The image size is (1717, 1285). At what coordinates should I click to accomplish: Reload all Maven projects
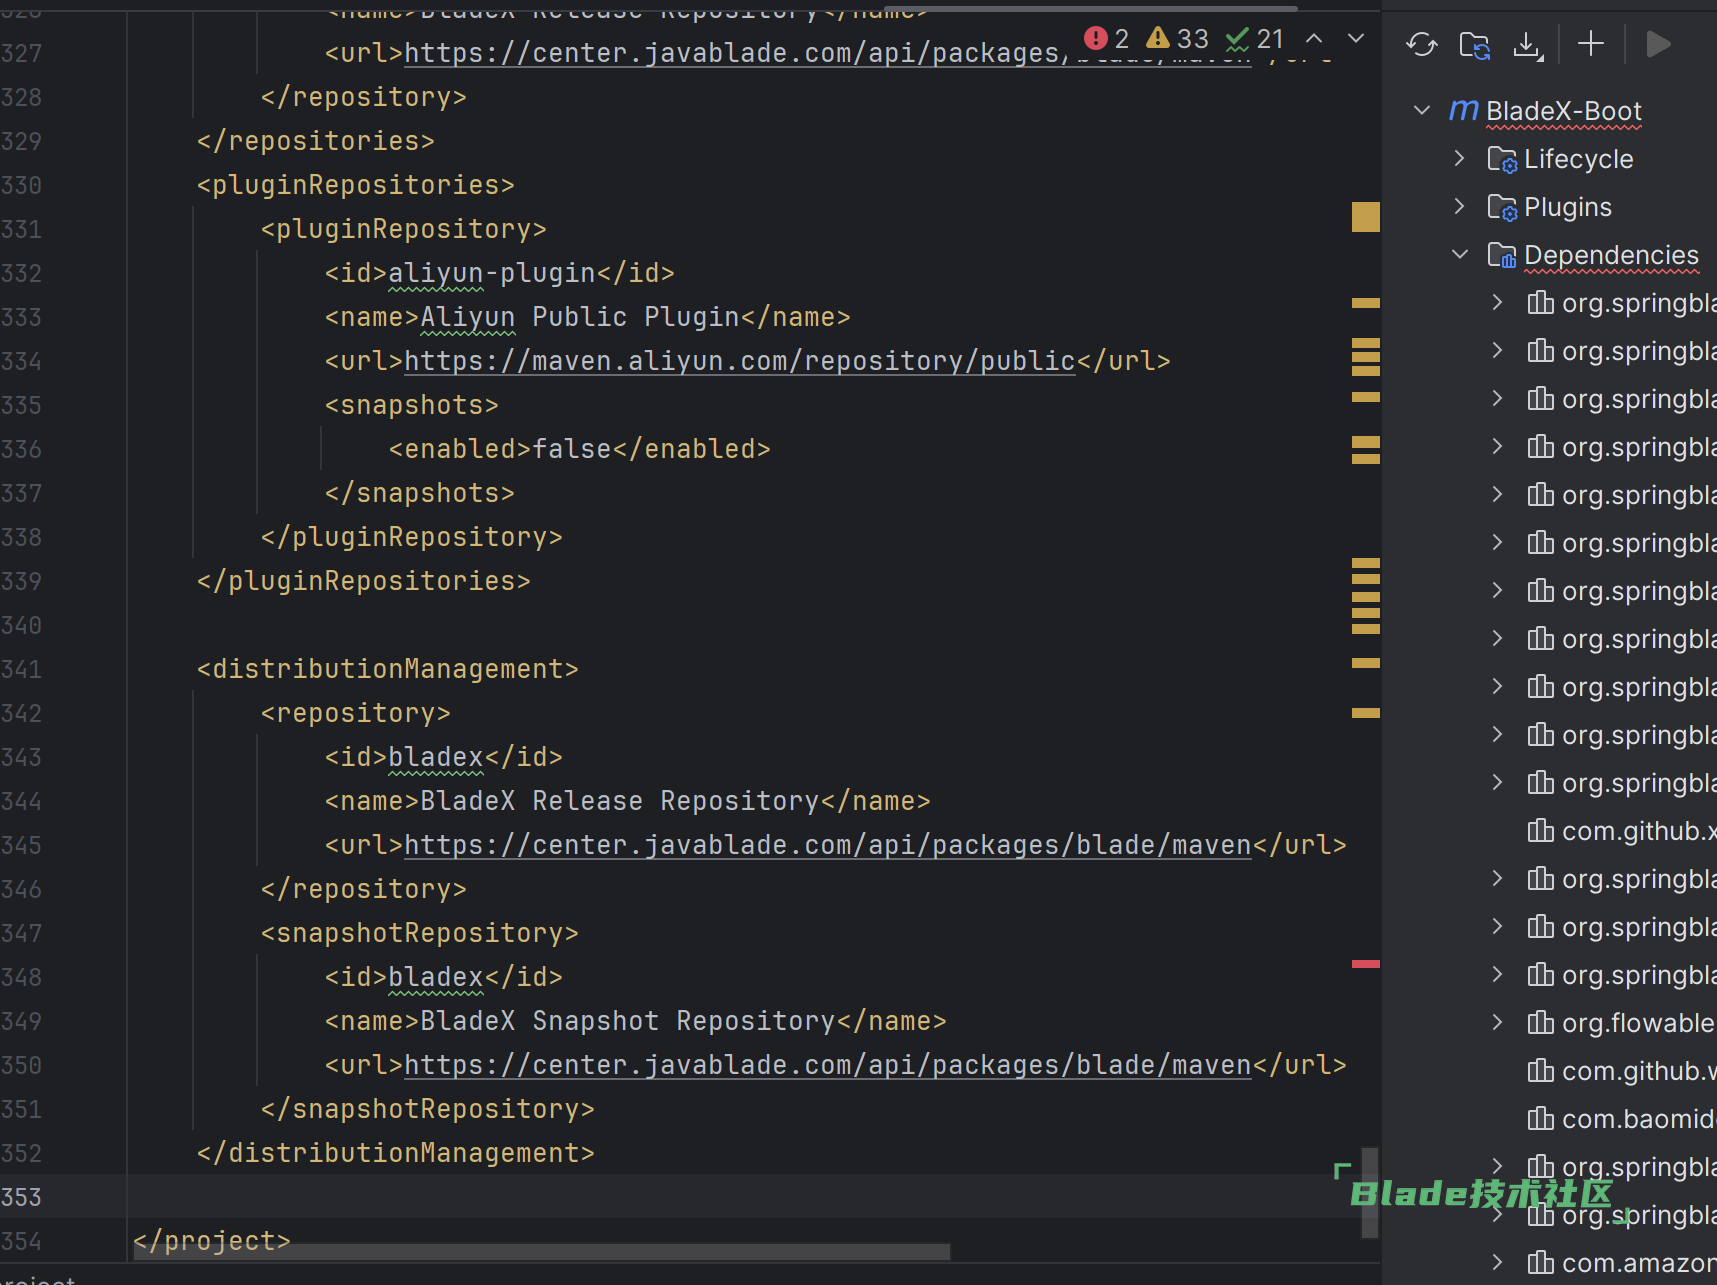(1421, 44)
